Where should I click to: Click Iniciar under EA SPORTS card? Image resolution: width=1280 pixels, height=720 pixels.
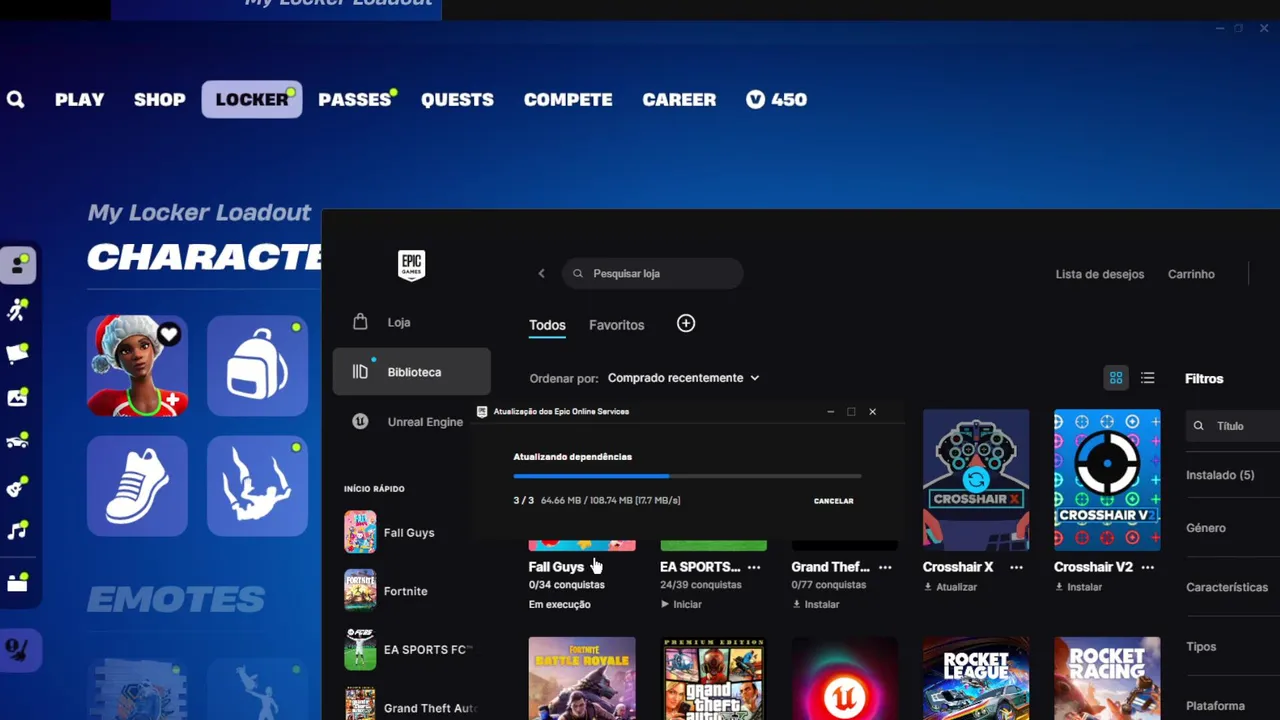coord(681,604)
